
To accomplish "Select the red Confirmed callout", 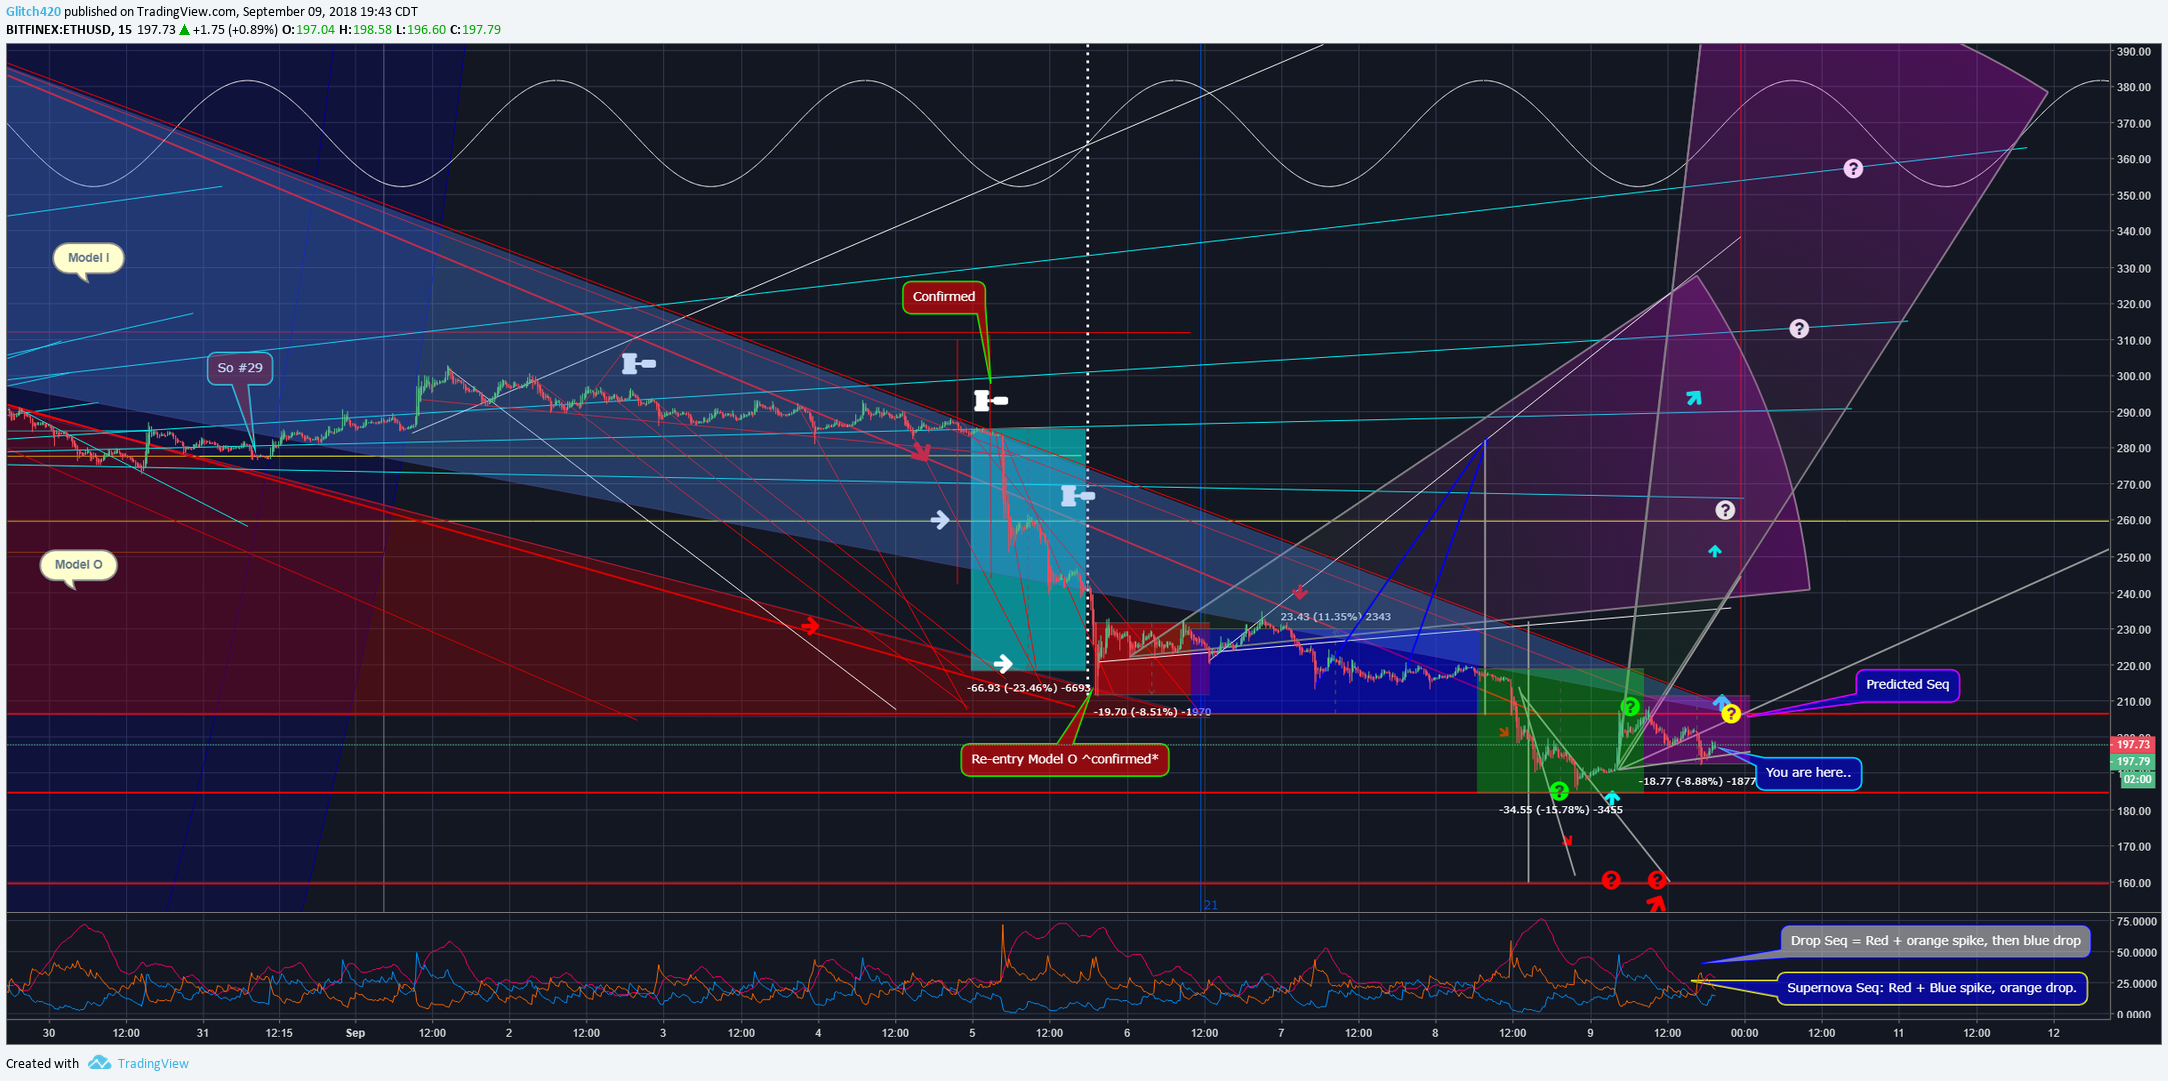I will coord(944,297).
